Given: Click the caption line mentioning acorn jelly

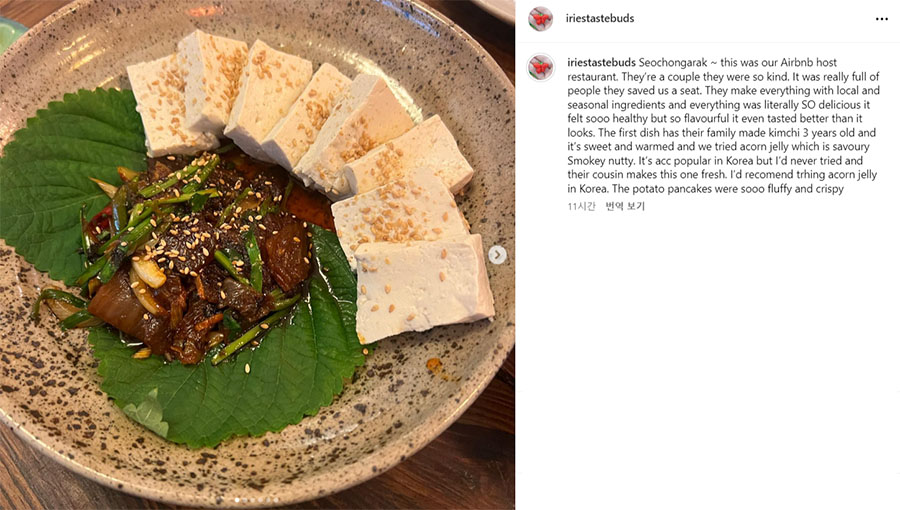Looking at the screenshot, I should pyautogui.click(x=718, y=147).
